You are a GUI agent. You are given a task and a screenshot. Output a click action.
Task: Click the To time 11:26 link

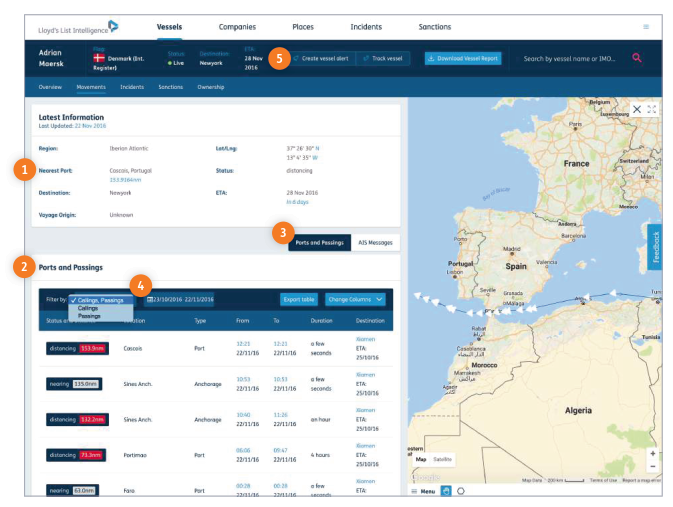[281, 415]
